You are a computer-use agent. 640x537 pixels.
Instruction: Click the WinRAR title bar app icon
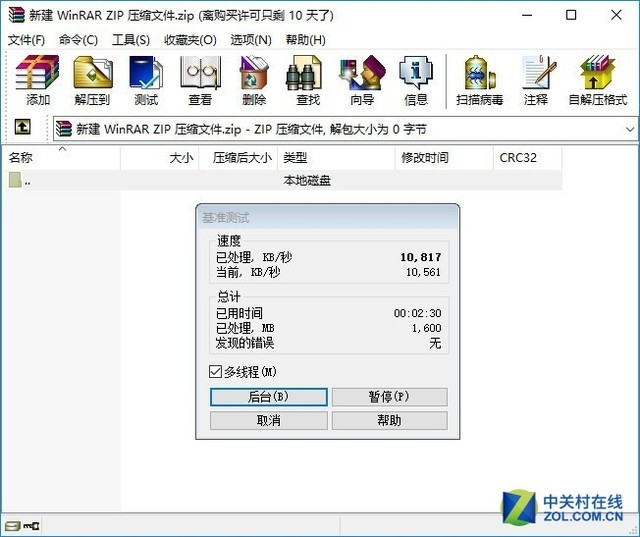(x=16, y=15)
